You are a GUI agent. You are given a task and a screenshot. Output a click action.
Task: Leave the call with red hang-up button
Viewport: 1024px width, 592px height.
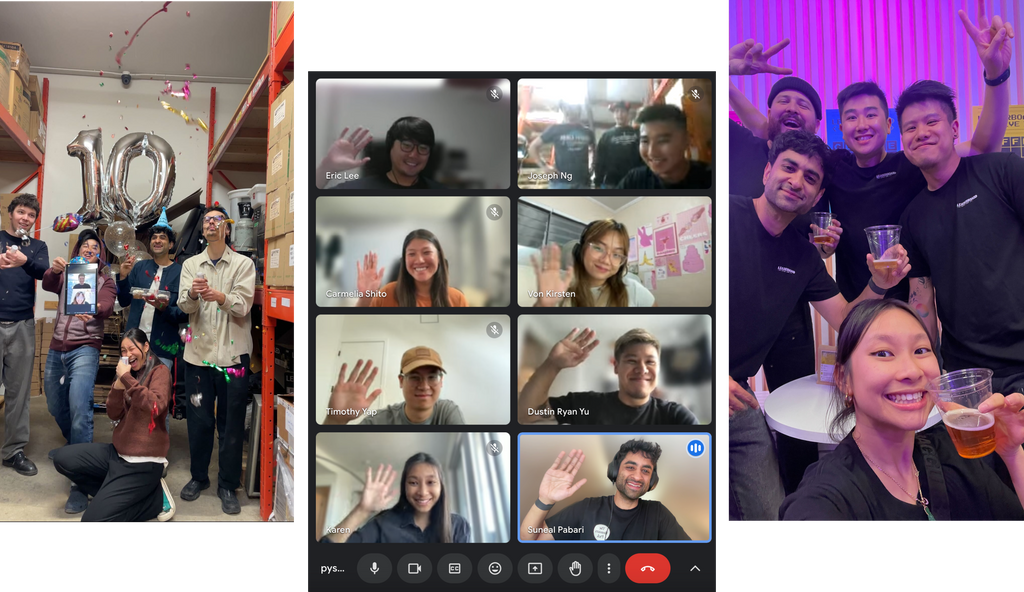647,568
